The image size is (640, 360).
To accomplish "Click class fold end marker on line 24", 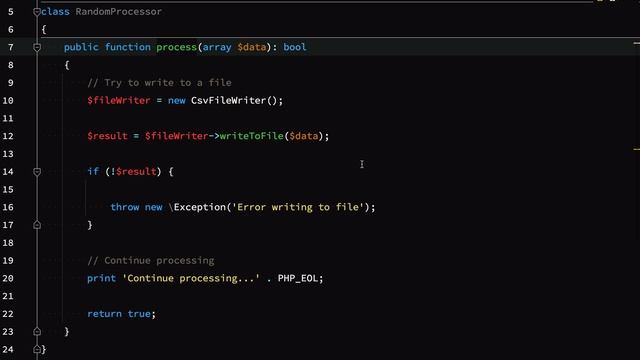I will 37,349.
